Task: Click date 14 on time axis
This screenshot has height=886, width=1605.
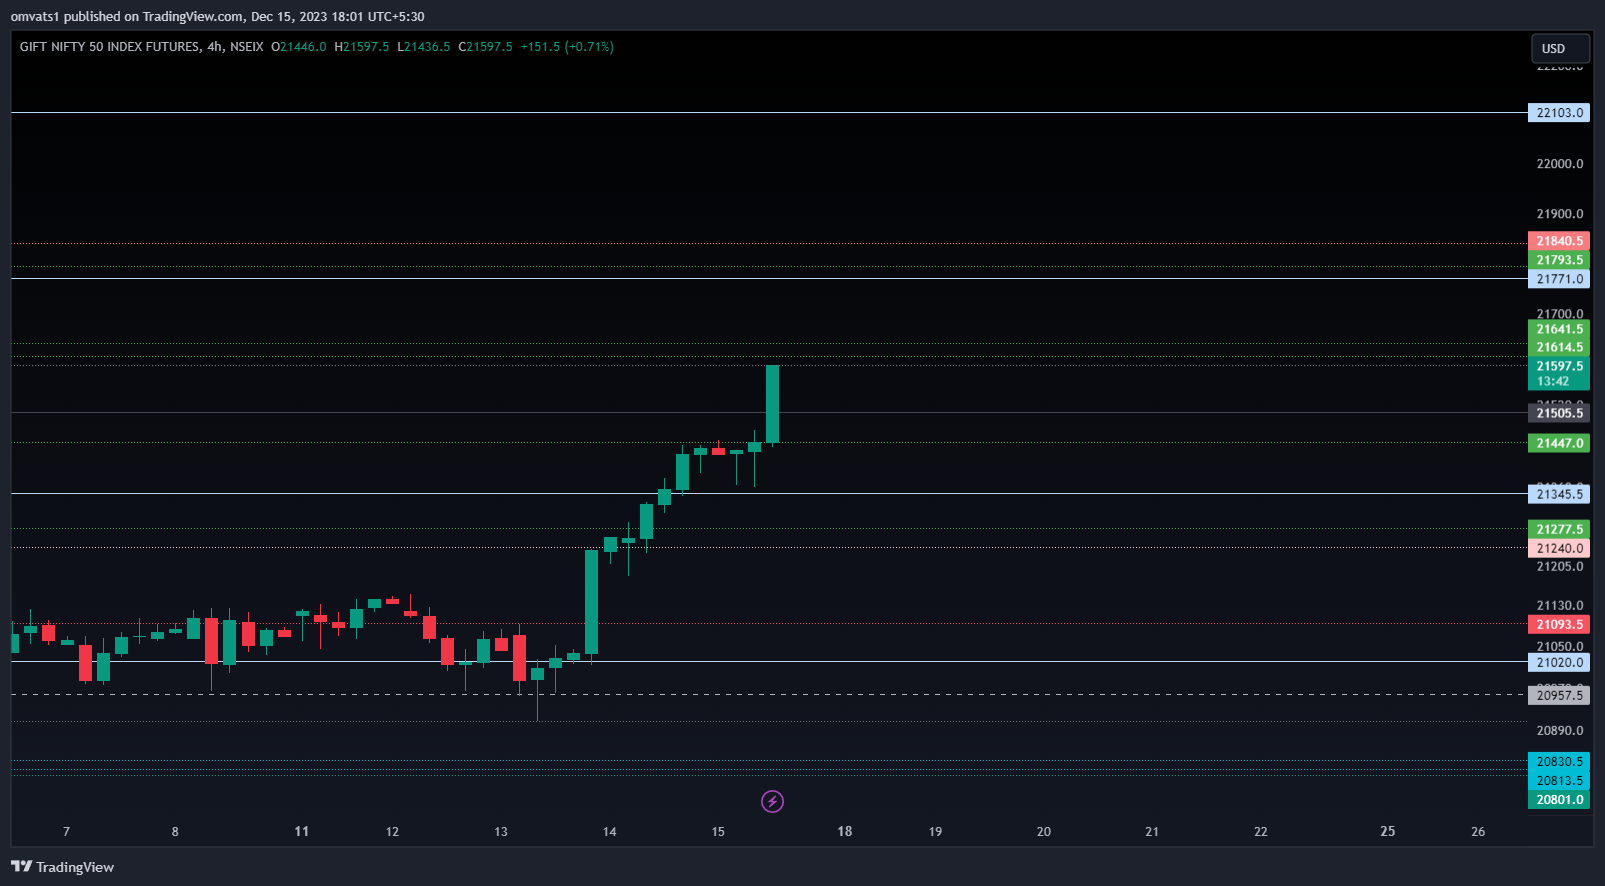Action: (x=609, y=831)
